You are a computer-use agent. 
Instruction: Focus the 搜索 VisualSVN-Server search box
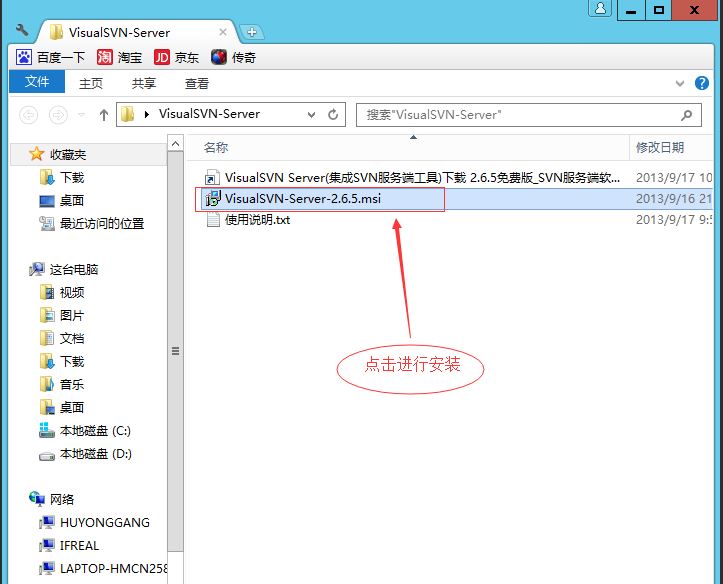pyautogui.click(x=529, y=115)
